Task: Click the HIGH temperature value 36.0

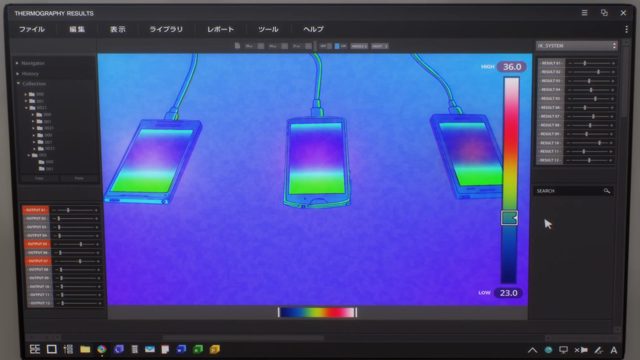Action: (x=511, y=67)
